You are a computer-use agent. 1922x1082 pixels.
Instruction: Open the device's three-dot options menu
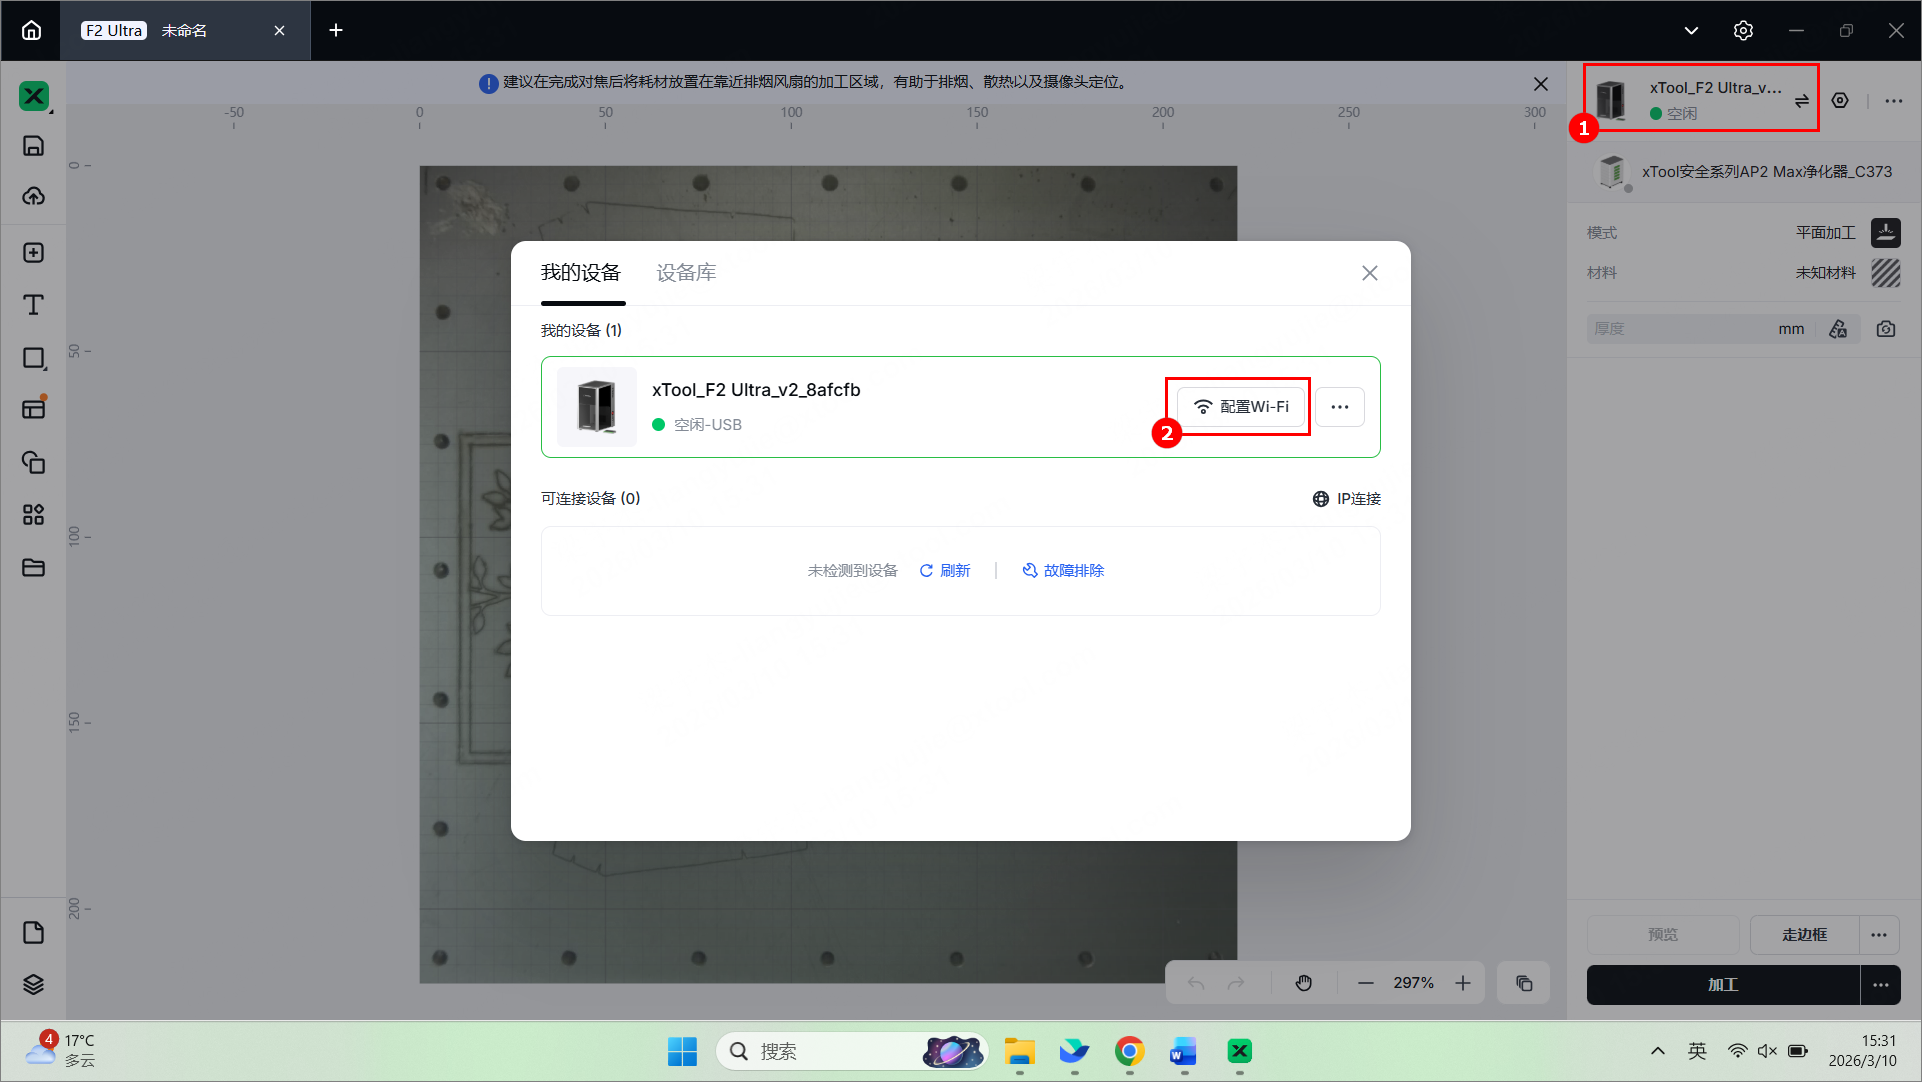click(1339, 407)
